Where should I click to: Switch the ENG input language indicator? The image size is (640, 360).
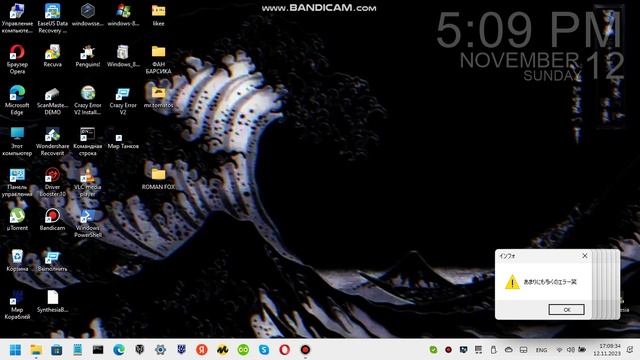point(541,350)
